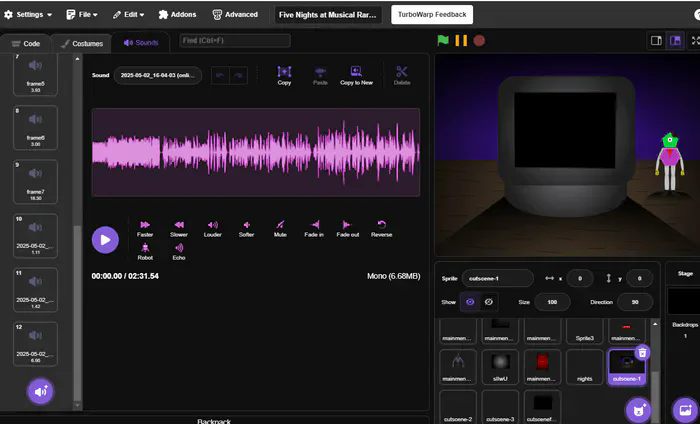The width and height of the screenshot is (700, 424).
Task: Click the Choose a Backdrop button
Action: [685, 410]
